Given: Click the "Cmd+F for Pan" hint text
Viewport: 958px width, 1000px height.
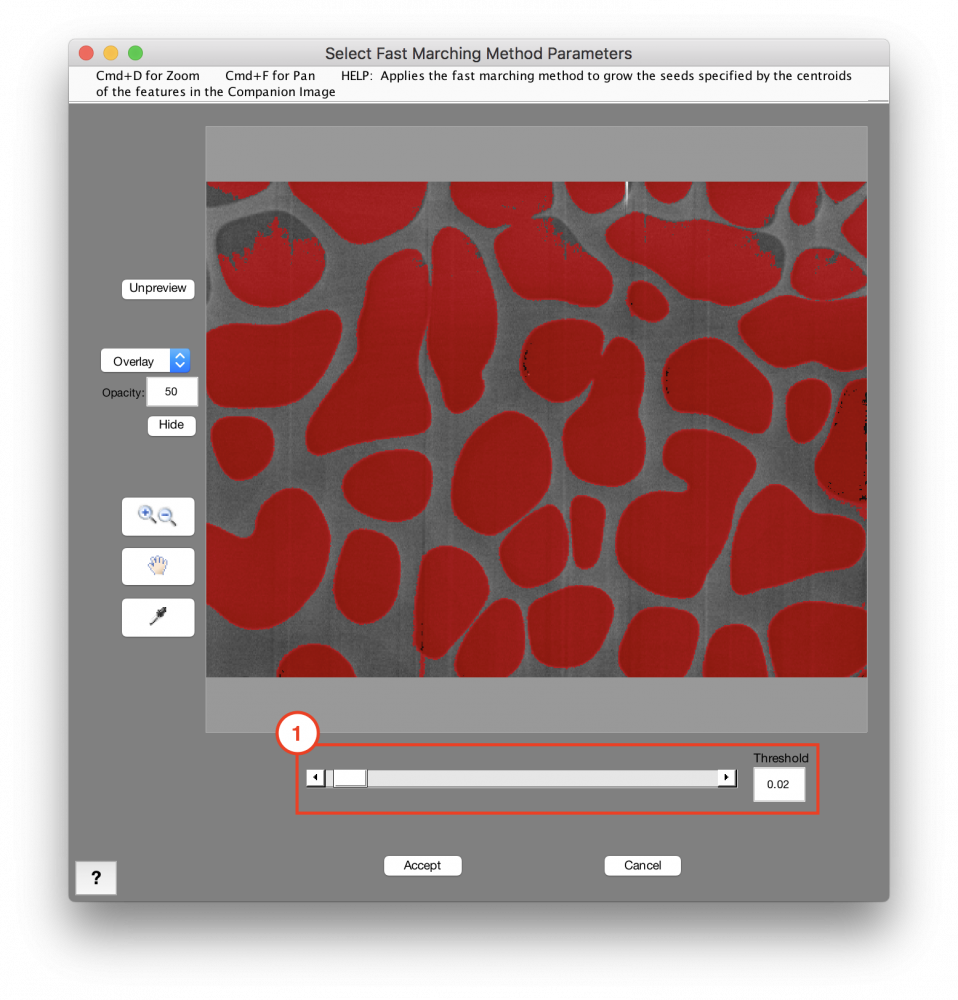Looking at the screenshot, I should (270, 76).
